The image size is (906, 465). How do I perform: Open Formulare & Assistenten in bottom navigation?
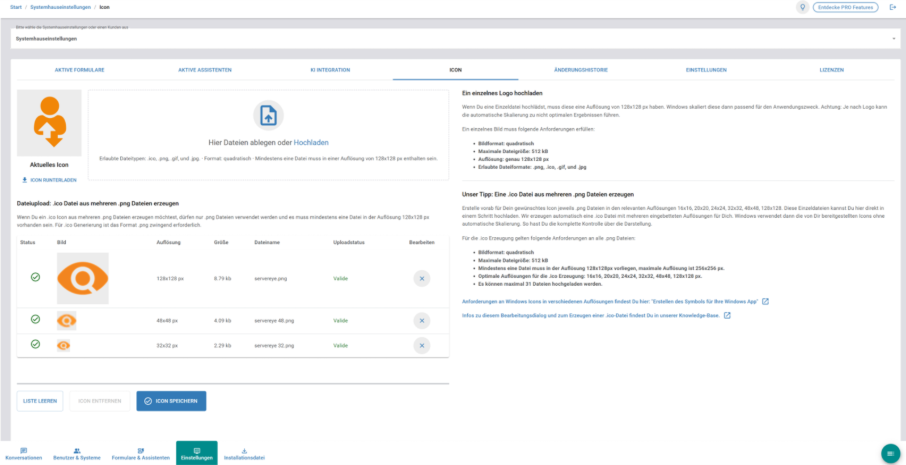[x=141, y=453]
